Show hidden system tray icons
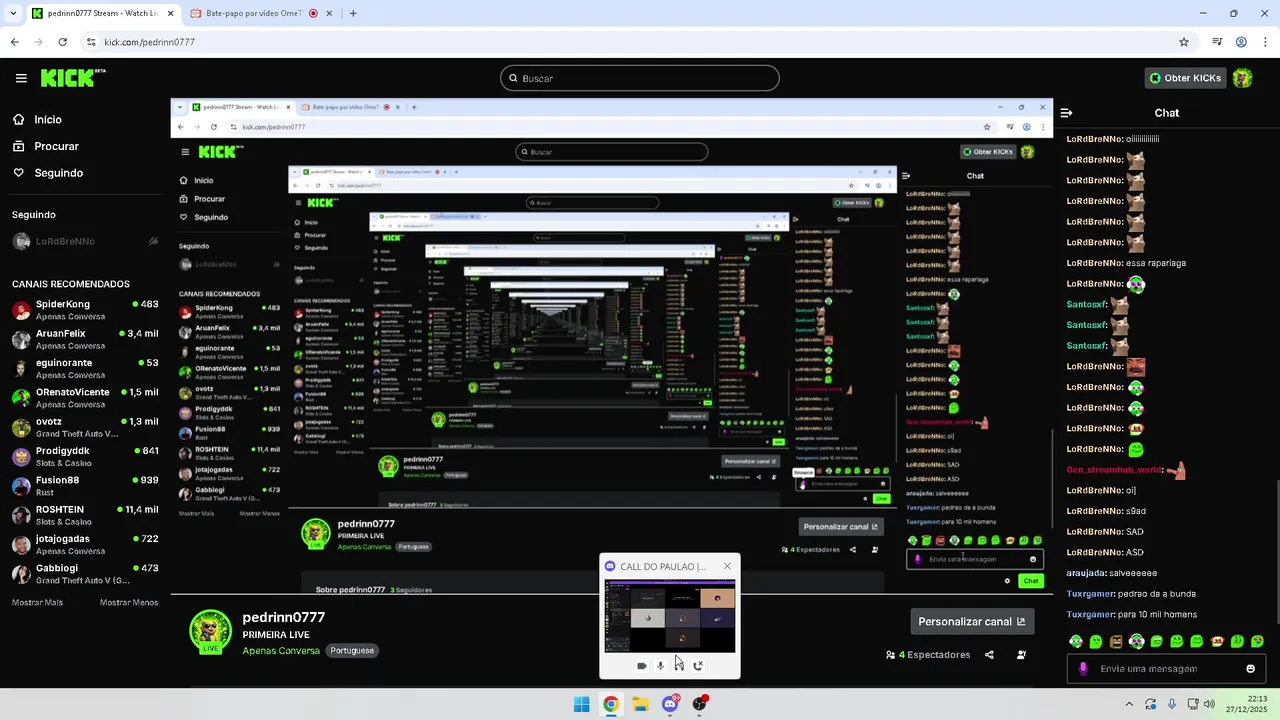 [x=1129, y=704]
